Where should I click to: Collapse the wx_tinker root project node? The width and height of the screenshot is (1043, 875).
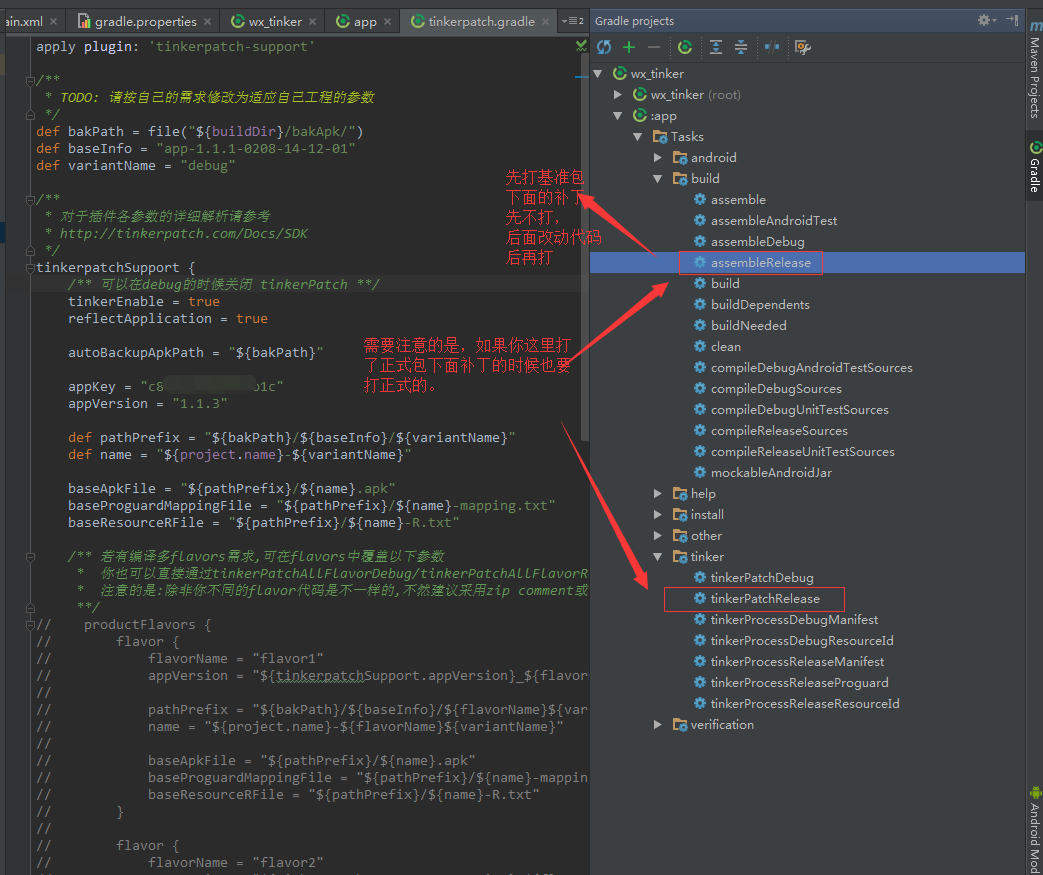(x=598, y=74)
